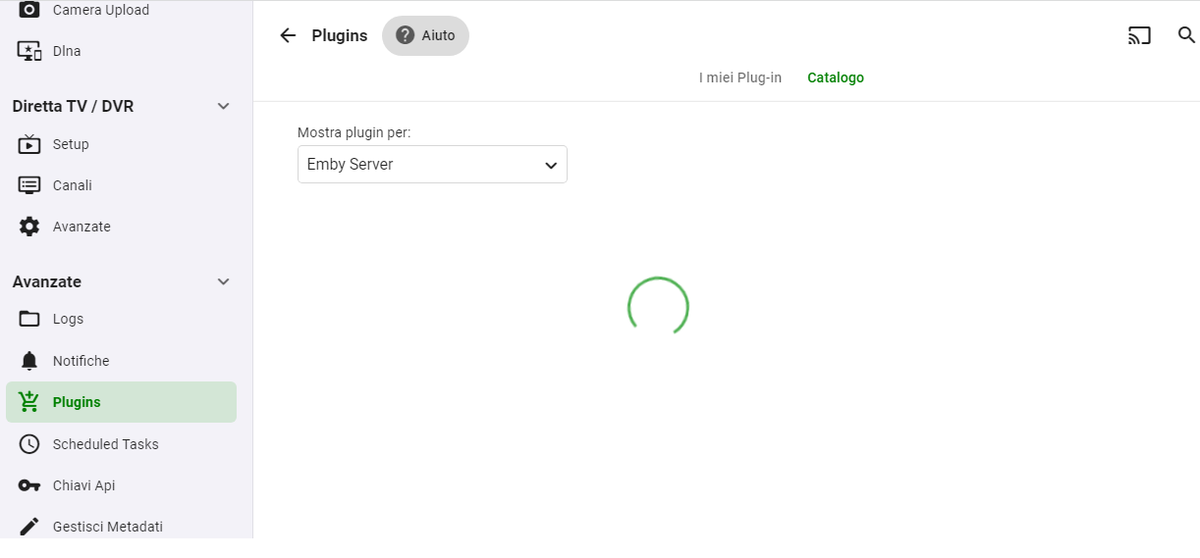1200x558 pixels.
Task: Click the Canali channels icon
Action: [x=30, y=185]
